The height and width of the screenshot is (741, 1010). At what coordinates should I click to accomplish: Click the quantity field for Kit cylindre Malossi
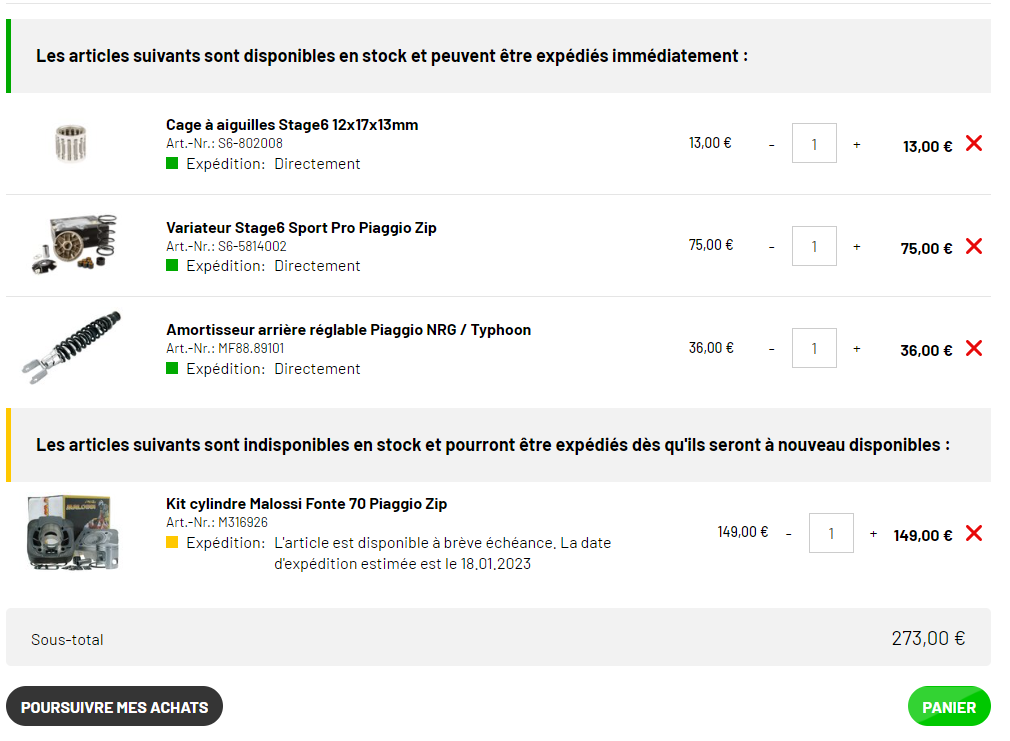coord(831,533)
